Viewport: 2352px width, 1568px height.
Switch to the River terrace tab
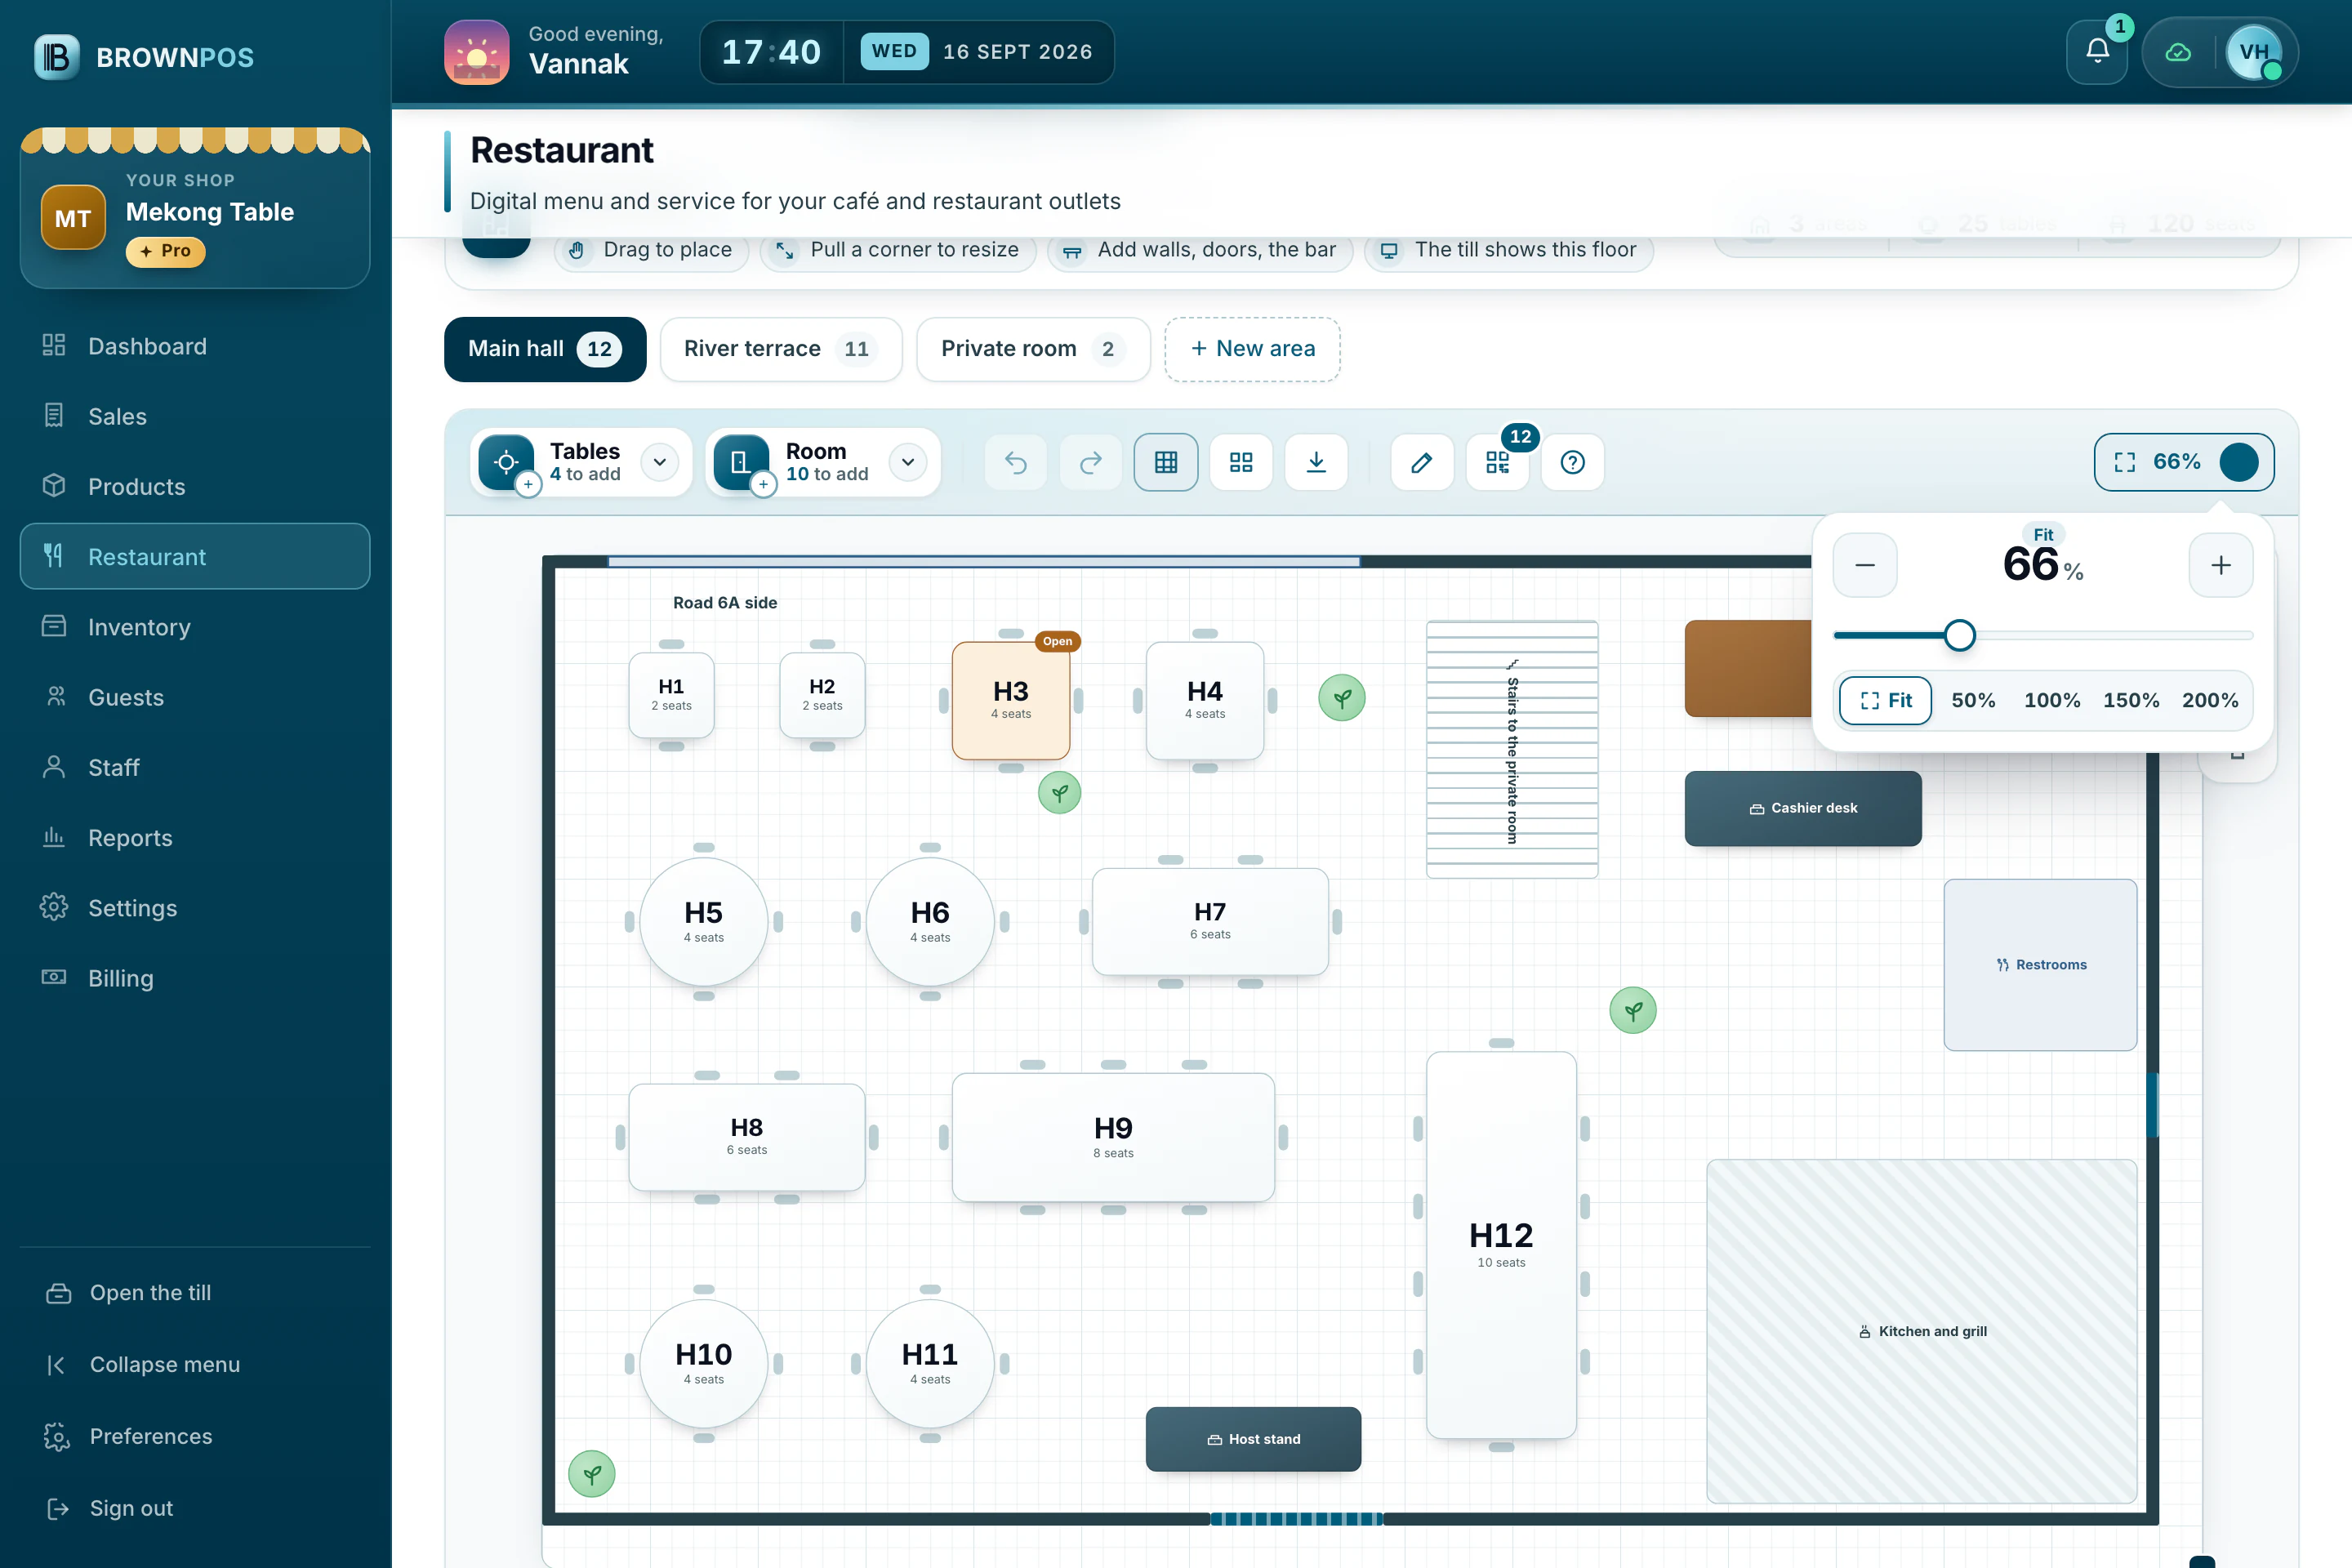(781, 349)
